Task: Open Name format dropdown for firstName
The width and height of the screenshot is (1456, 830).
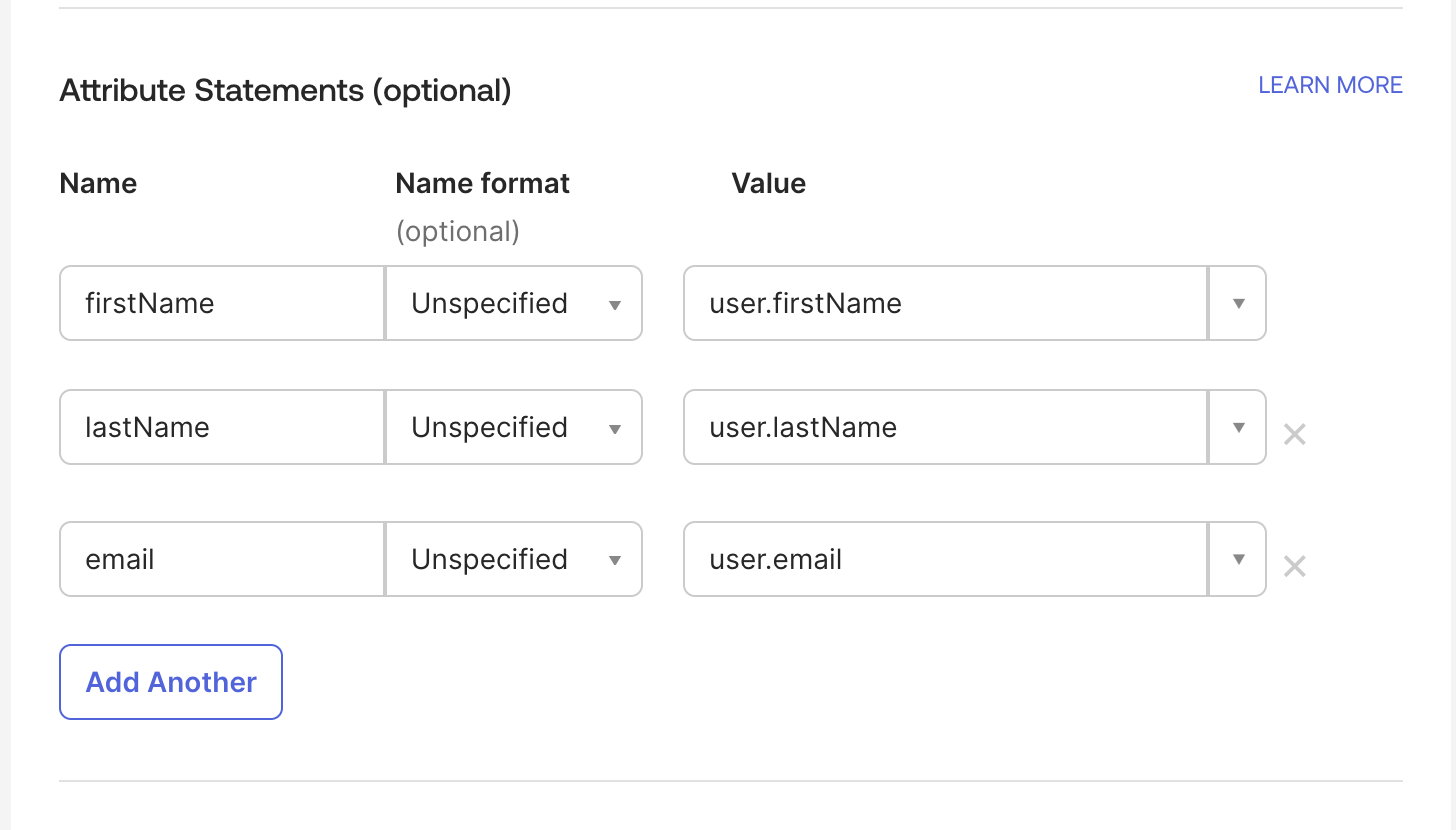Action: [514, 303]
